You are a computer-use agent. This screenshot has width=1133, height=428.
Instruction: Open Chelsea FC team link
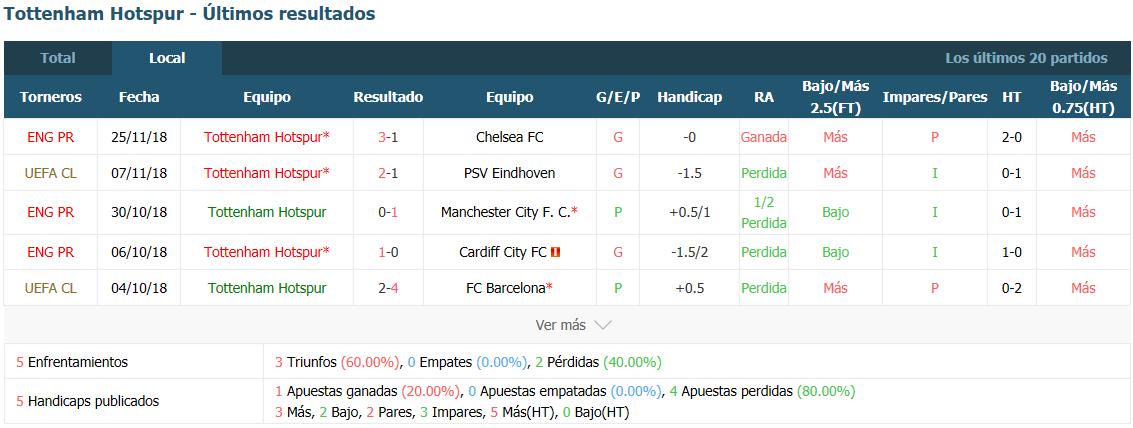coord(509,137)
